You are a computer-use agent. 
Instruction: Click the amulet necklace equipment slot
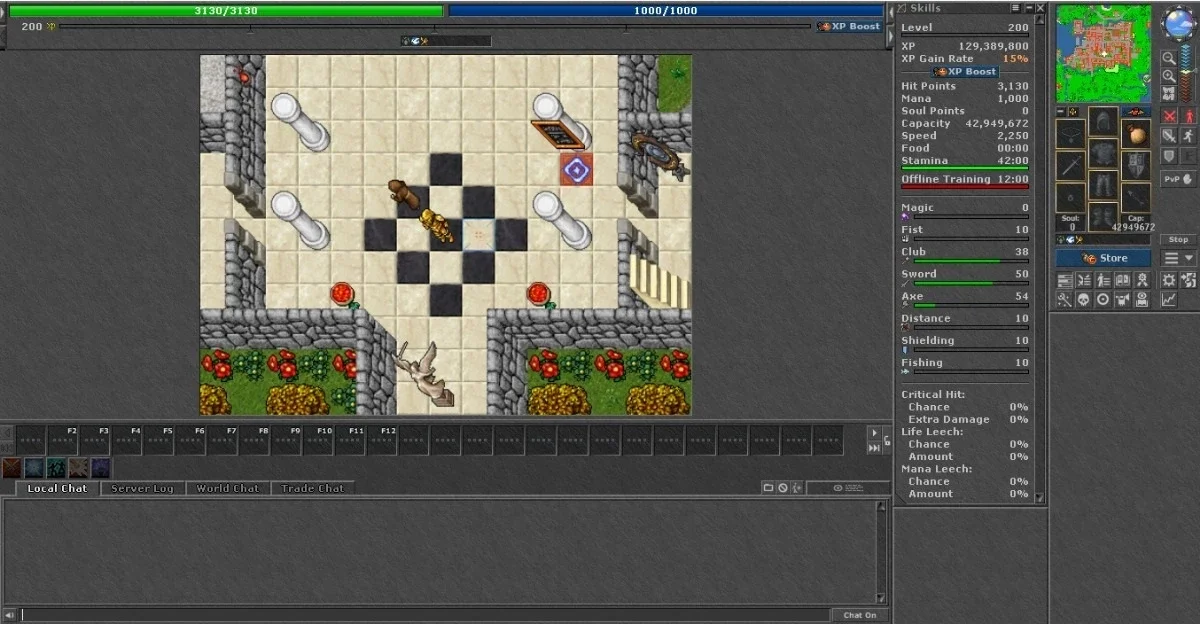click(1070, 133)
